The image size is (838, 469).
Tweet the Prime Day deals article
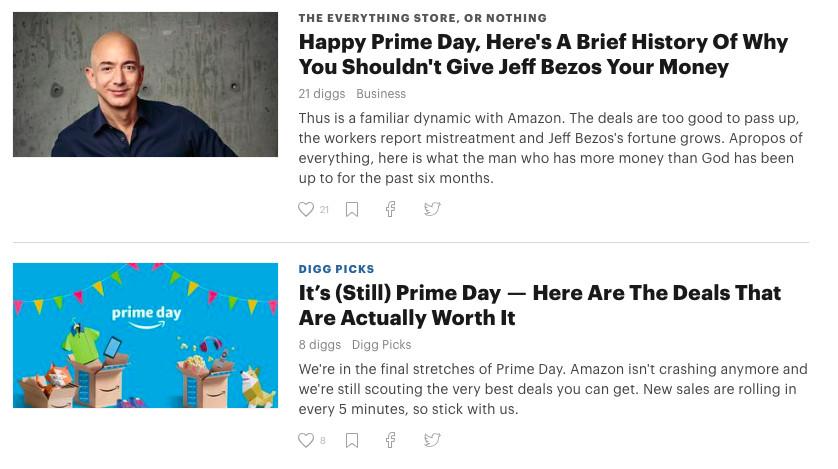coord(432,440)
